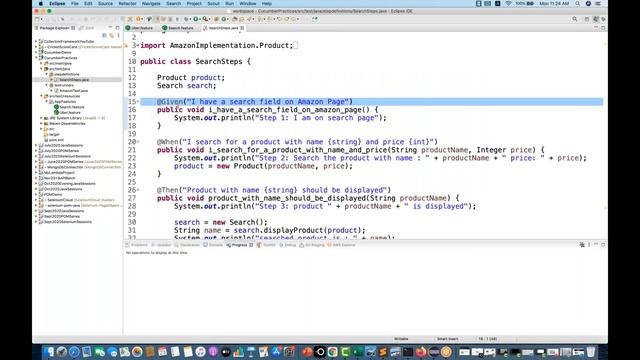The width and height of the screenshot is (640, 360).
Task: Click Remove All Finished Operations in Progress view
Action: 582,245
